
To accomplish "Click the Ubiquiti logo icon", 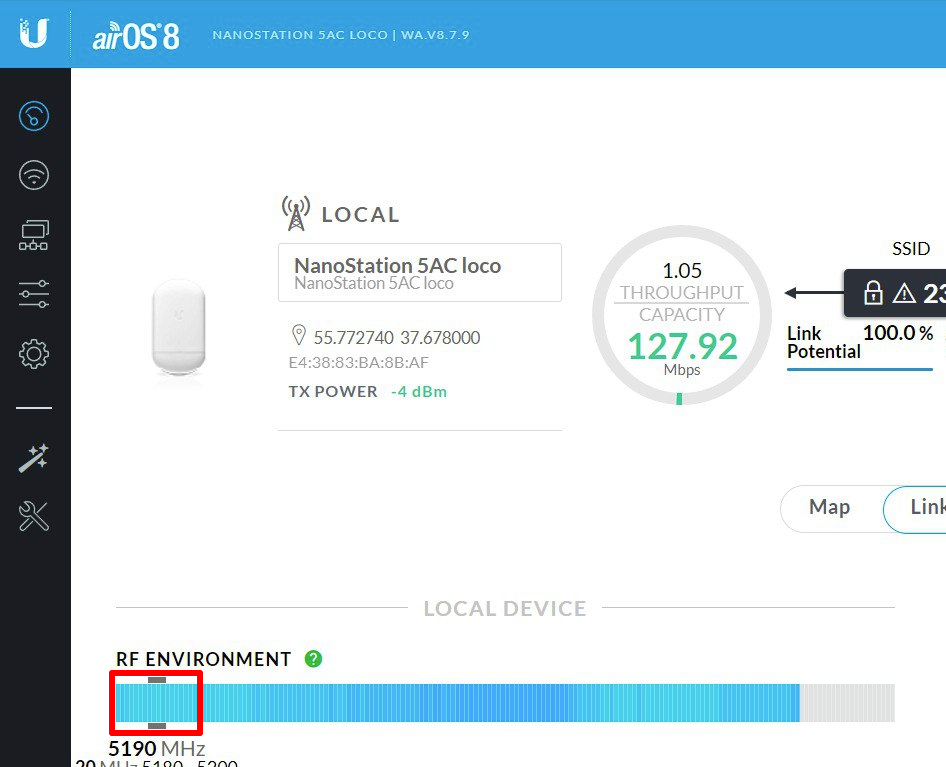I will pyautogui.click(x=33, y=33).
